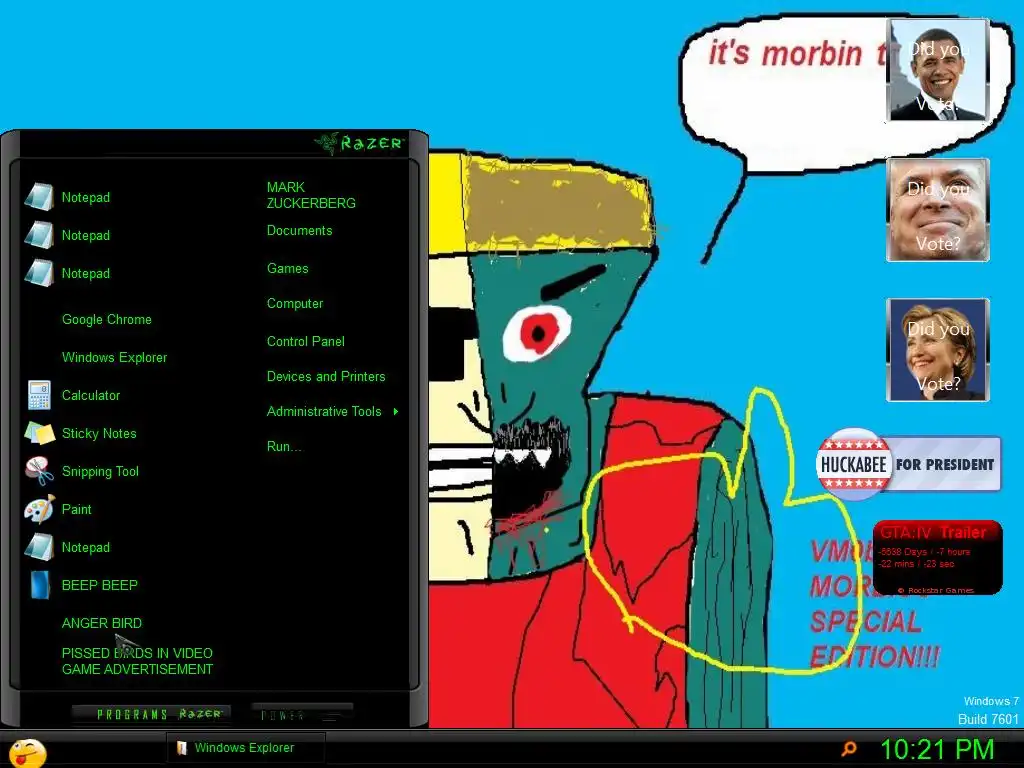Launch ANGER BIRD entry
This screenshot has width=1024, height=768.
[x=101, y=623]
